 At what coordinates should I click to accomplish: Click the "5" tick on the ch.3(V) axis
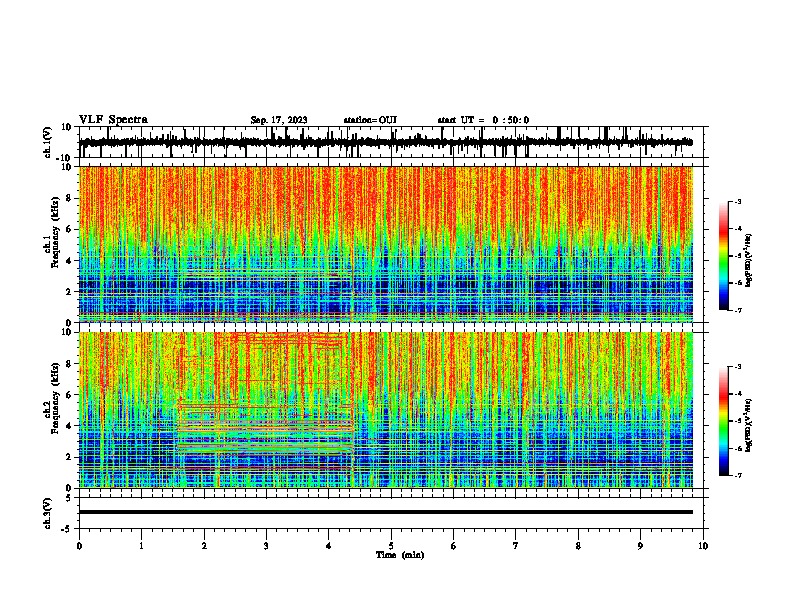click(70, 498)
